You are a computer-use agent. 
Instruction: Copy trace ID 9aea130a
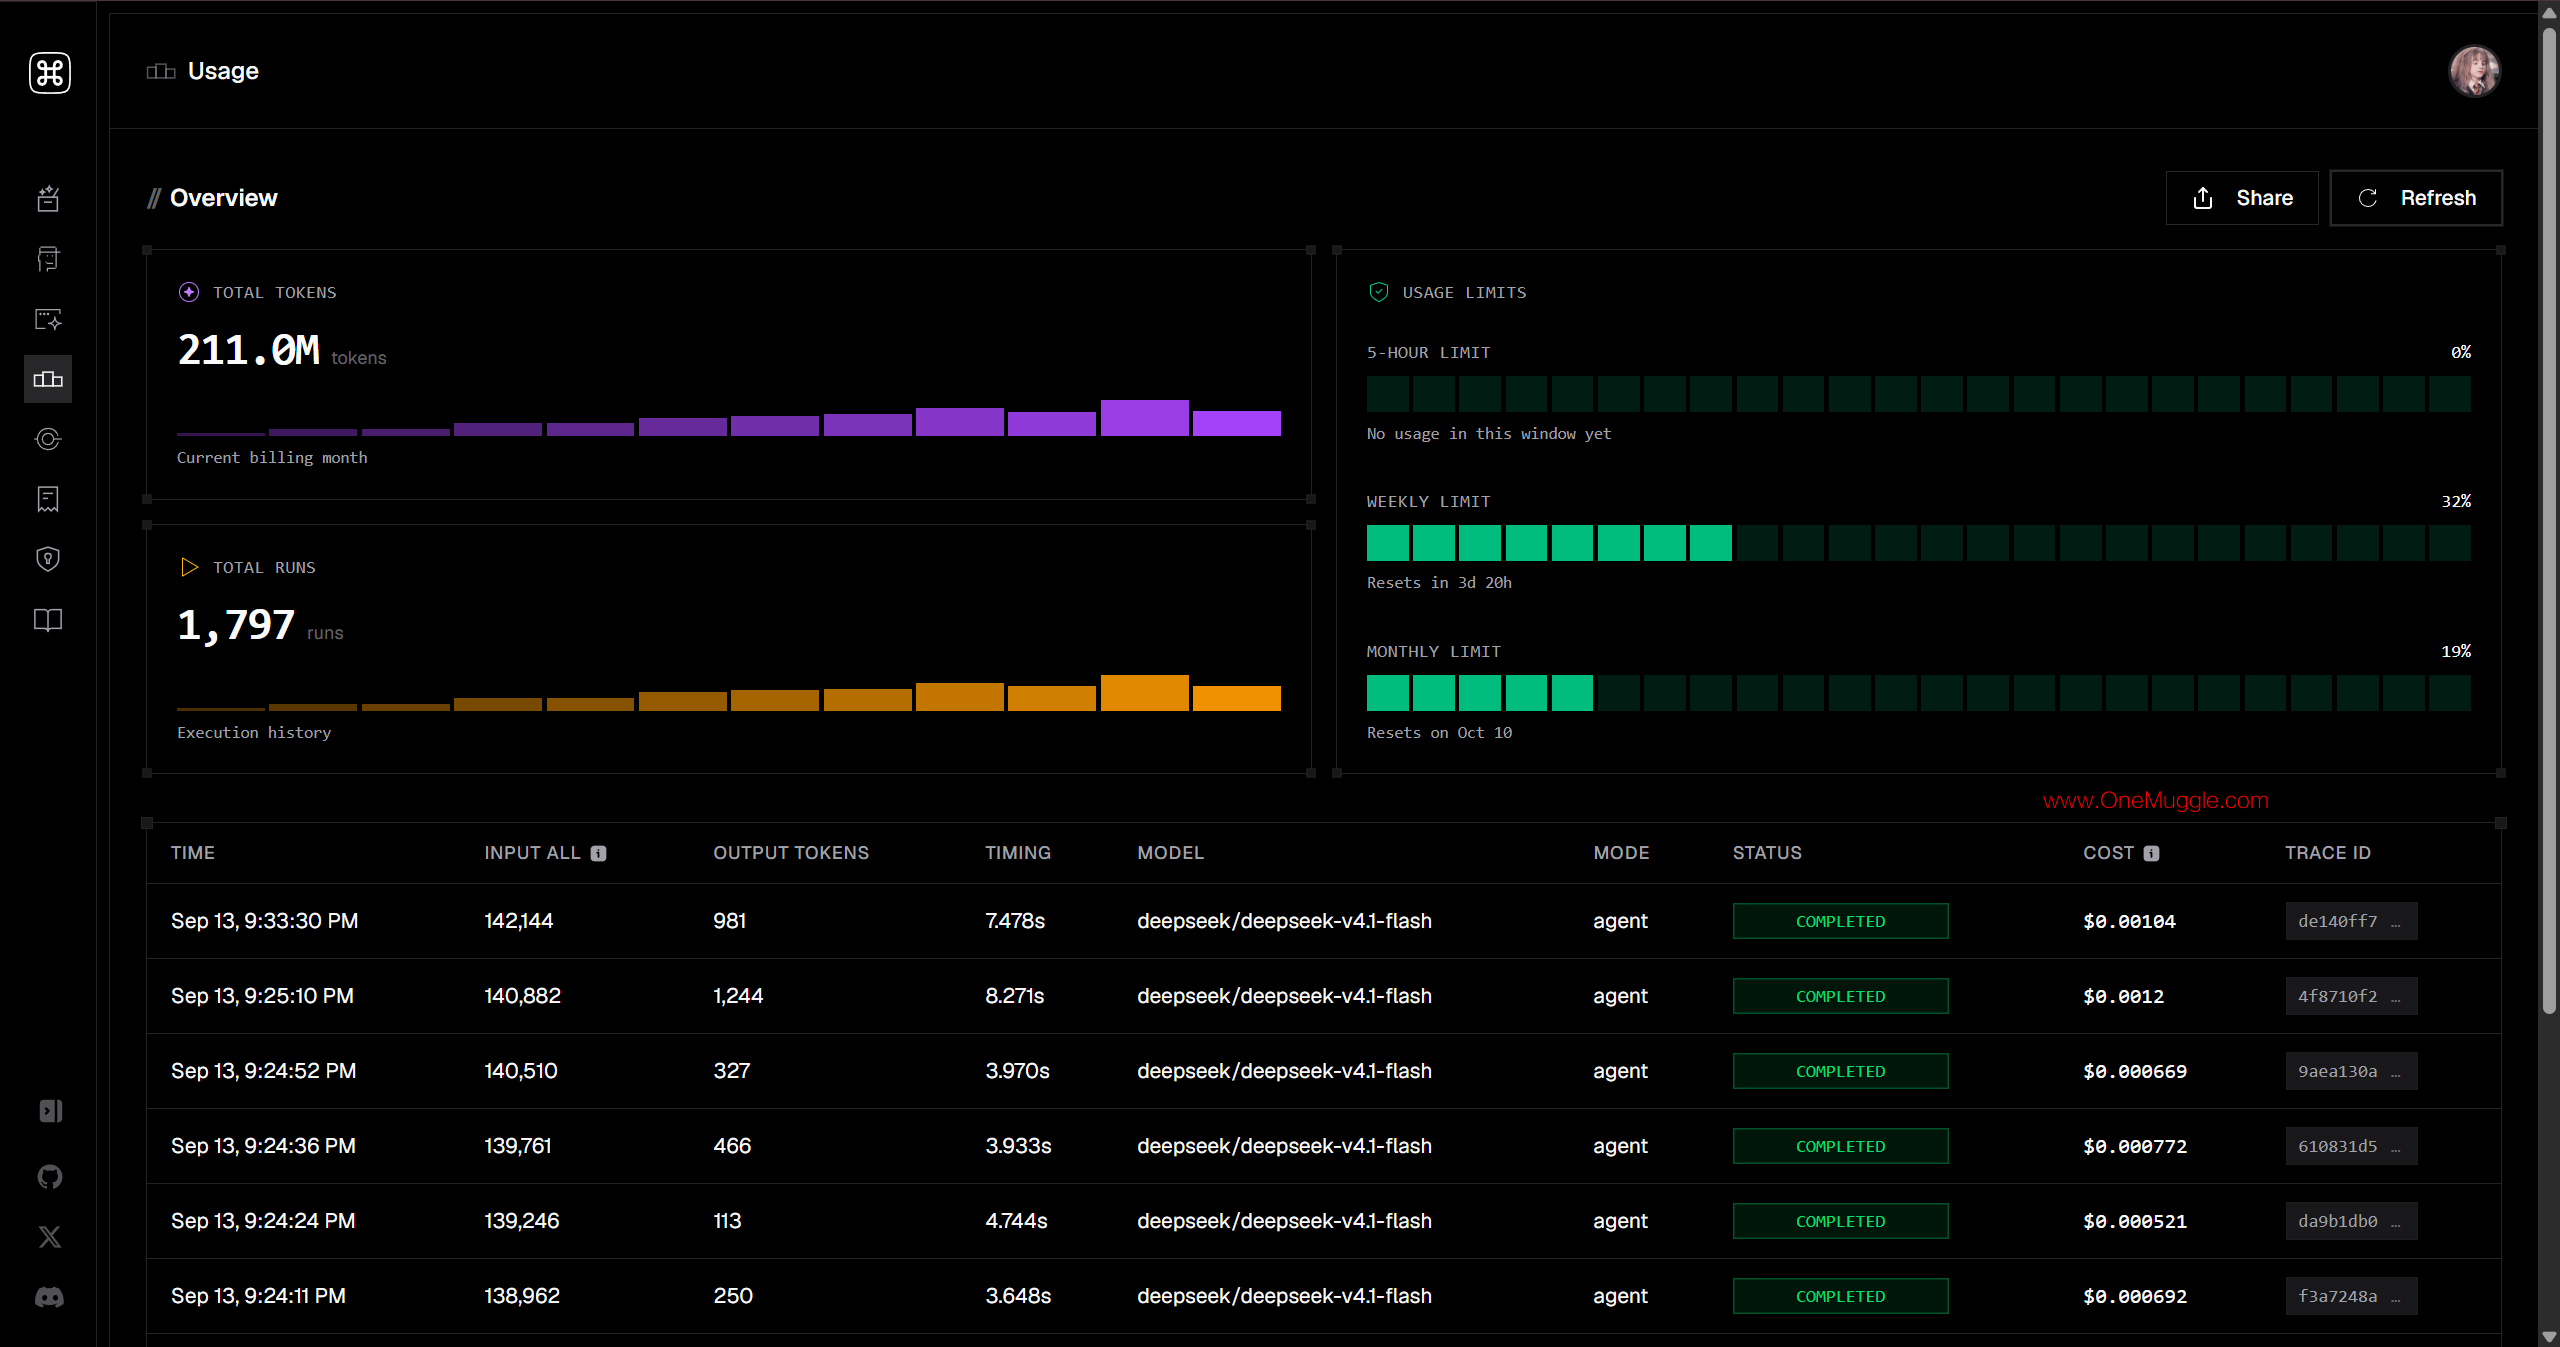click(2351, 1071)
